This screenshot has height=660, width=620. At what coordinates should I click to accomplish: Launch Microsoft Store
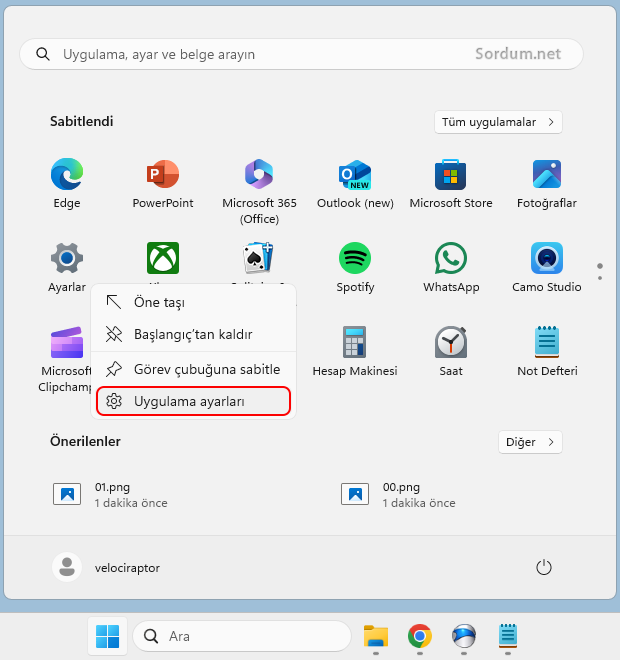[451, 183]
